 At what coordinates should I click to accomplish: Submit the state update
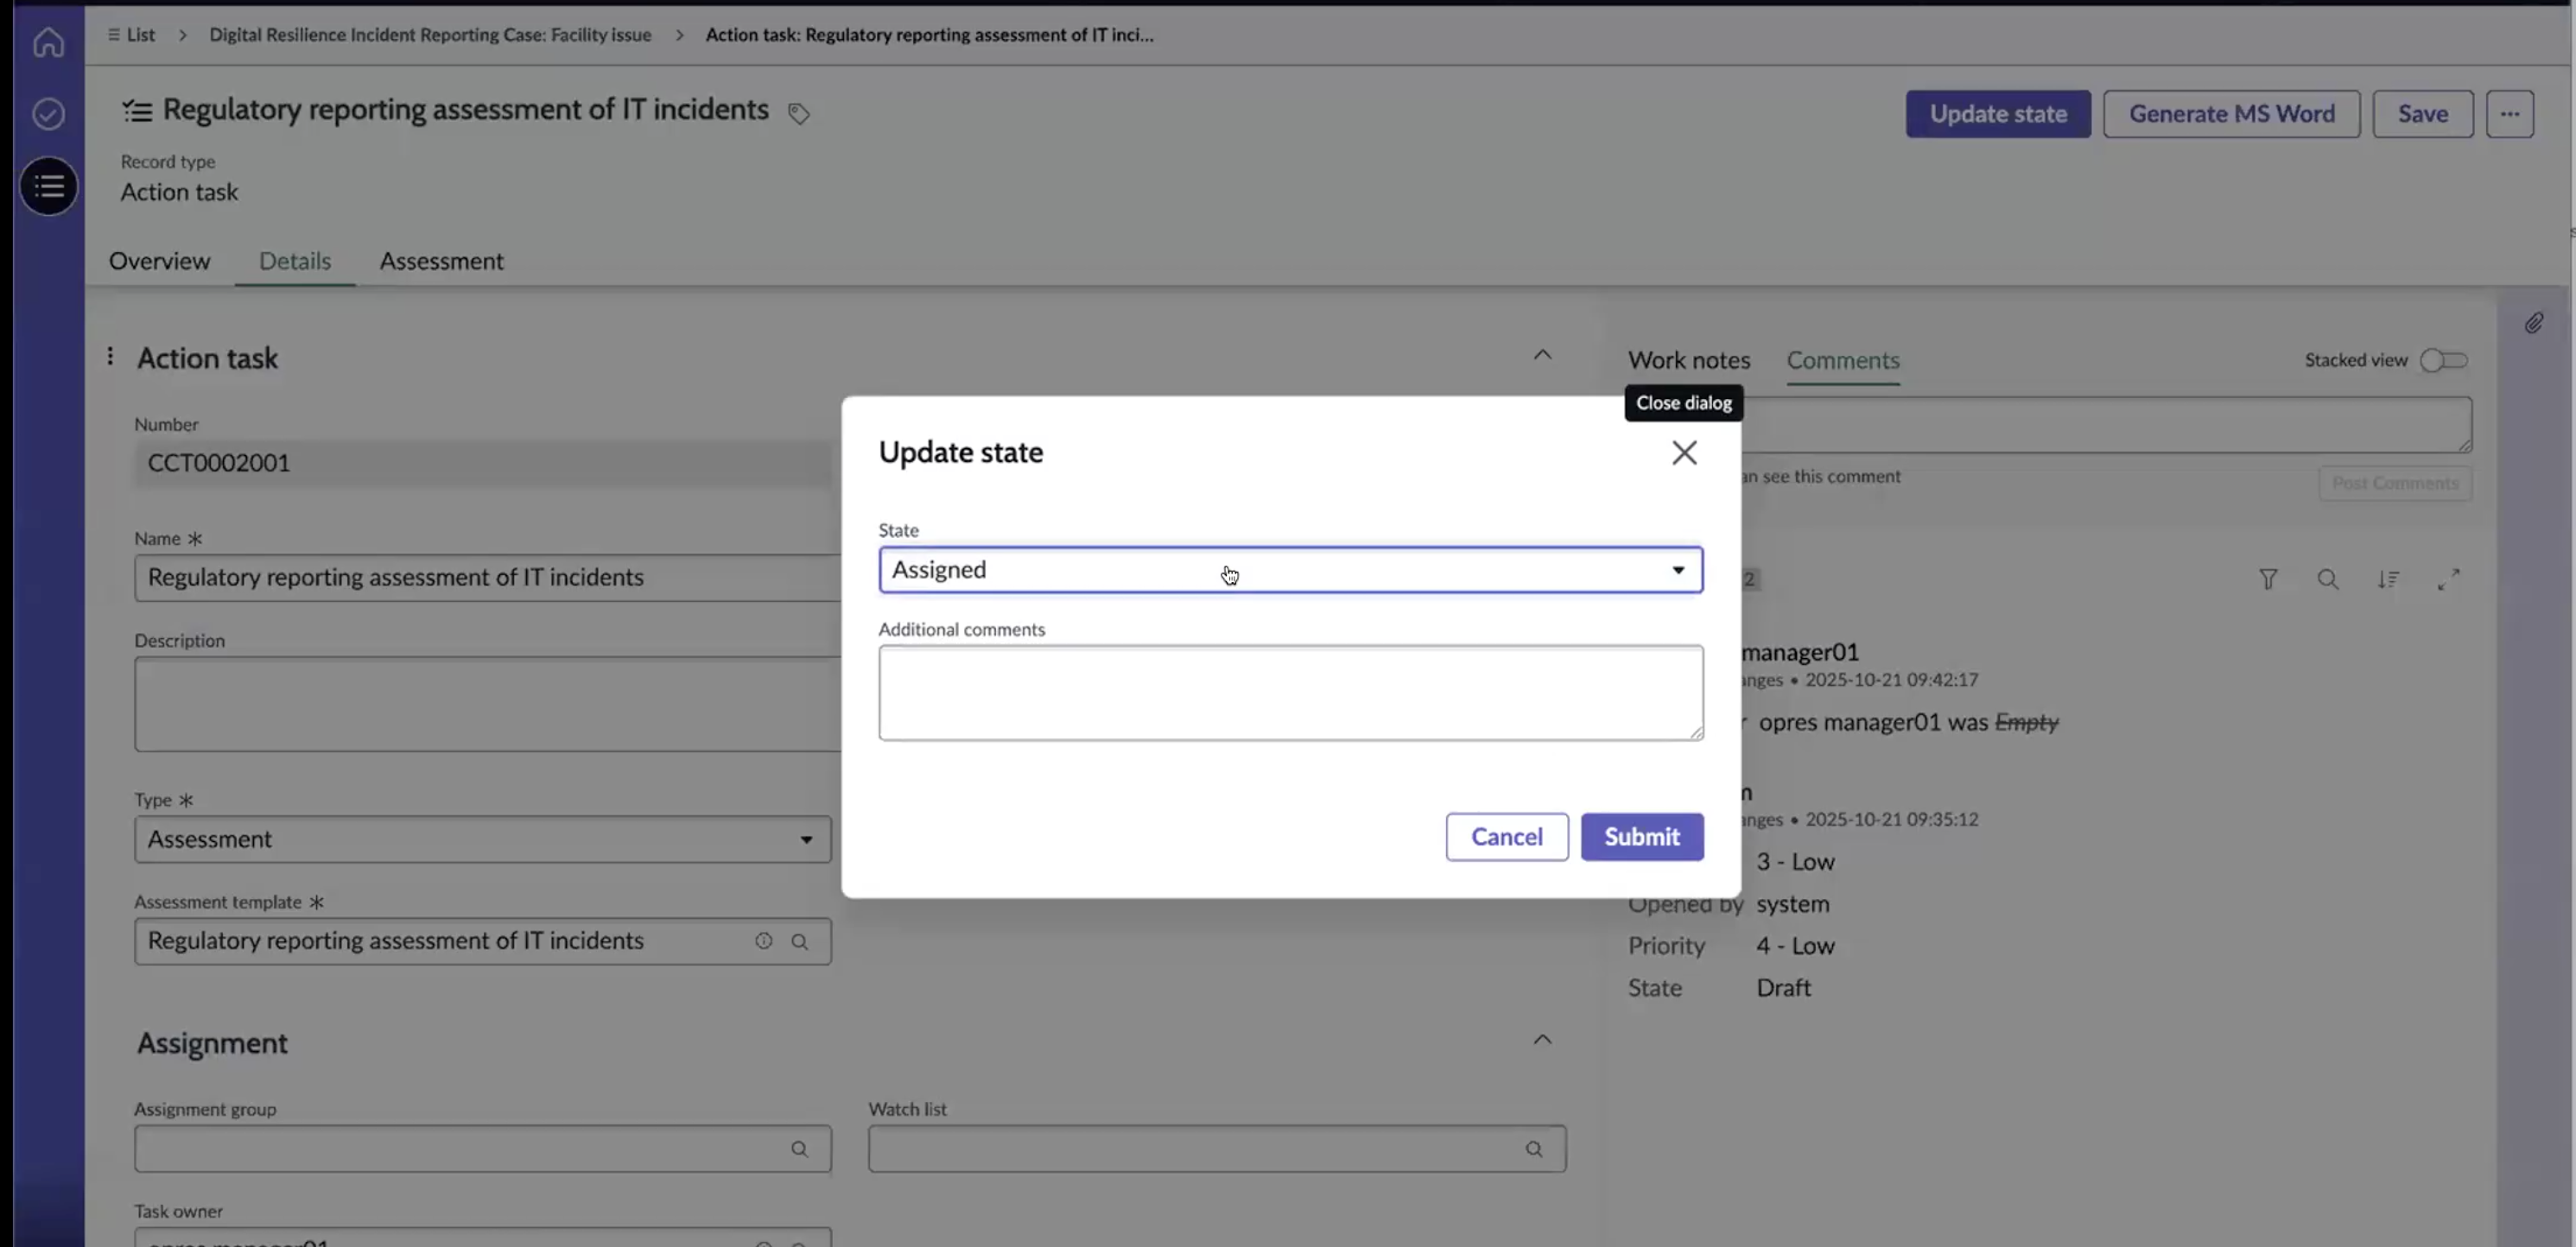point(1642,837)
